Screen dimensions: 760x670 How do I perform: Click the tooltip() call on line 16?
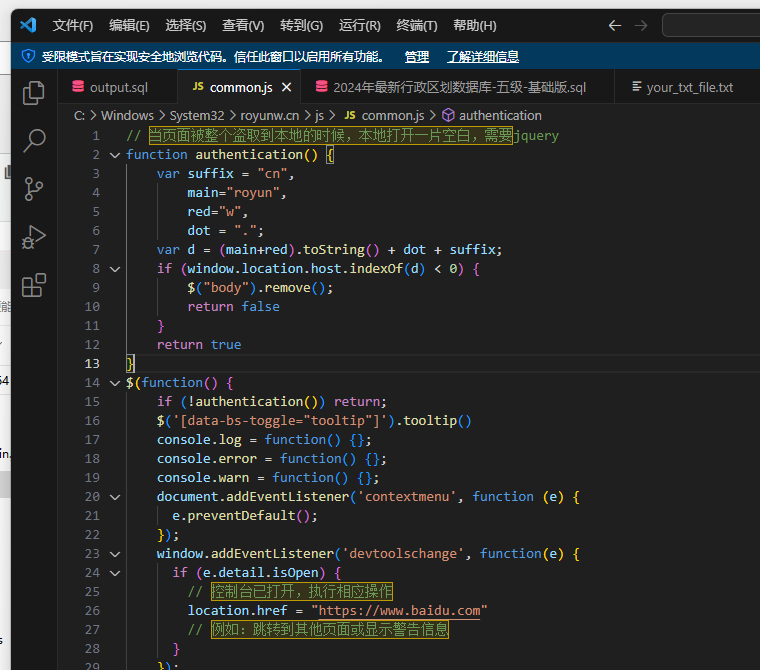click(437, 421)
